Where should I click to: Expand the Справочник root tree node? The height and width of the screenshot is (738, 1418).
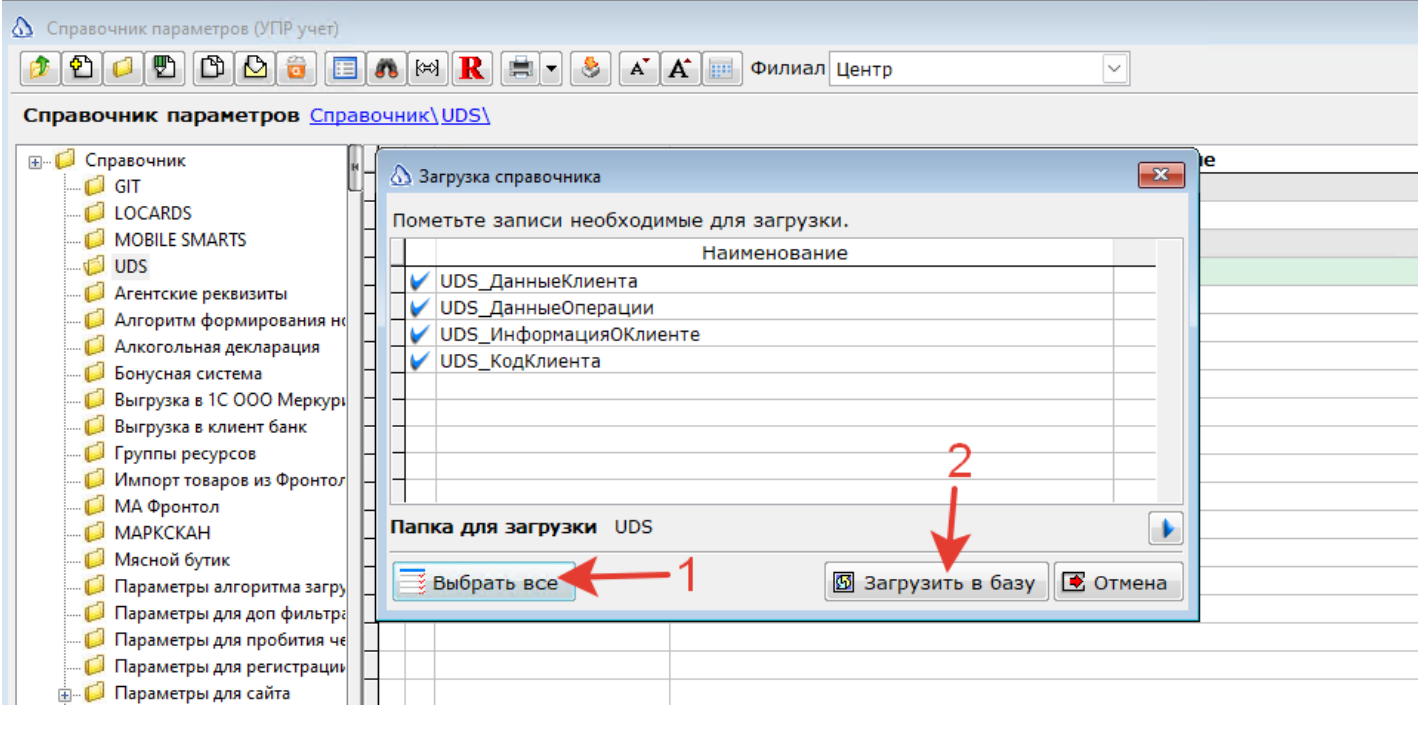pos(35,161)
